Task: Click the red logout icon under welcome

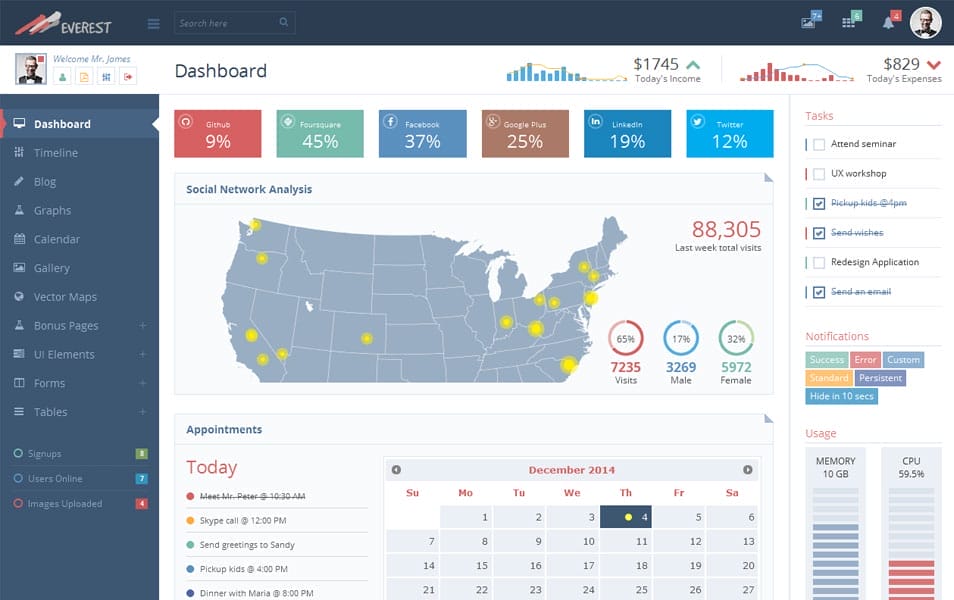Action: (x=128, y=77)
